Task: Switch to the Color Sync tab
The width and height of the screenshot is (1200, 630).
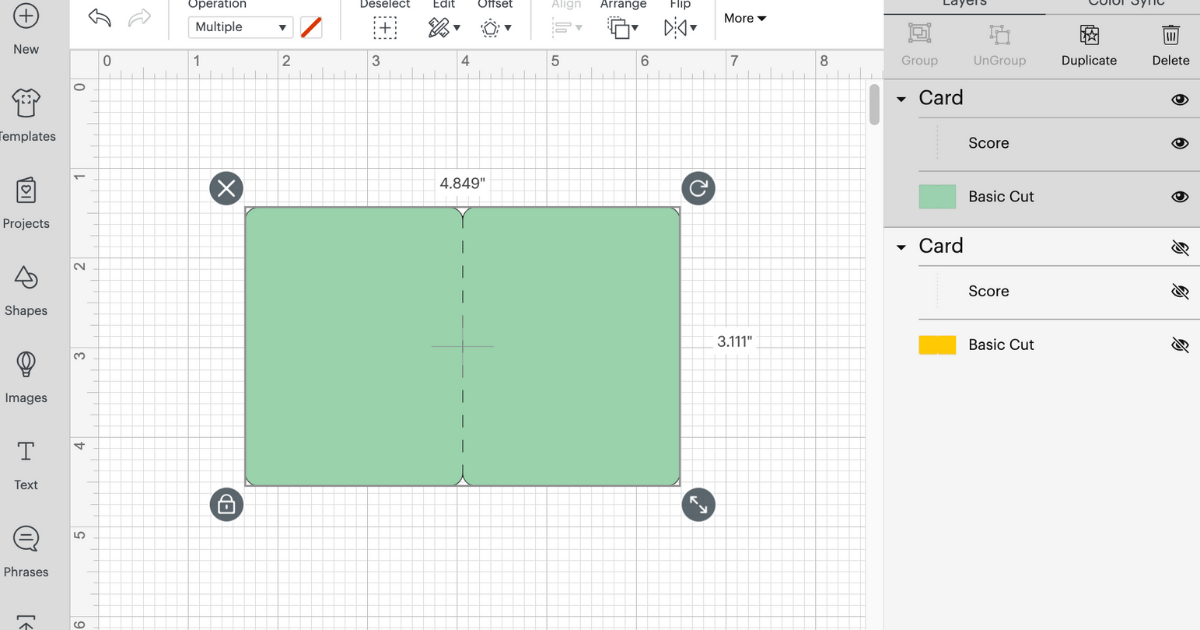Action: click(1126, 4)
